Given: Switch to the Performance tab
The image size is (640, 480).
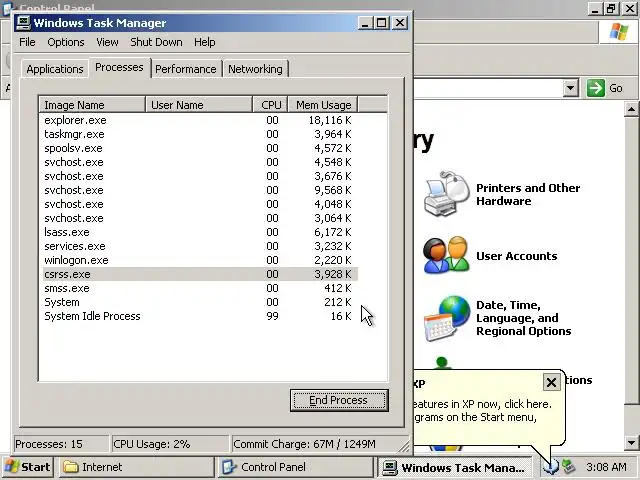Looking at the screenshot, I should tap(186, 69).
